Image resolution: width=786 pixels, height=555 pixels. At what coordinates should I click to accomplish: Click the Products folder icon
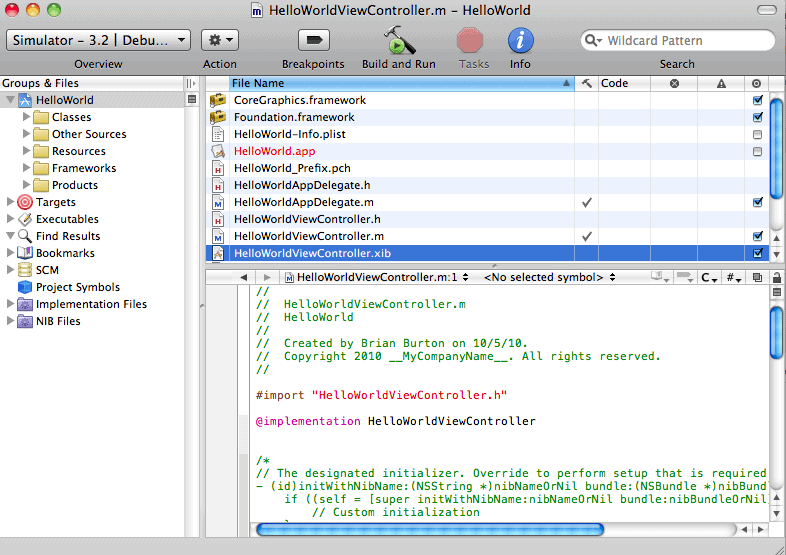tap(41, 186)
